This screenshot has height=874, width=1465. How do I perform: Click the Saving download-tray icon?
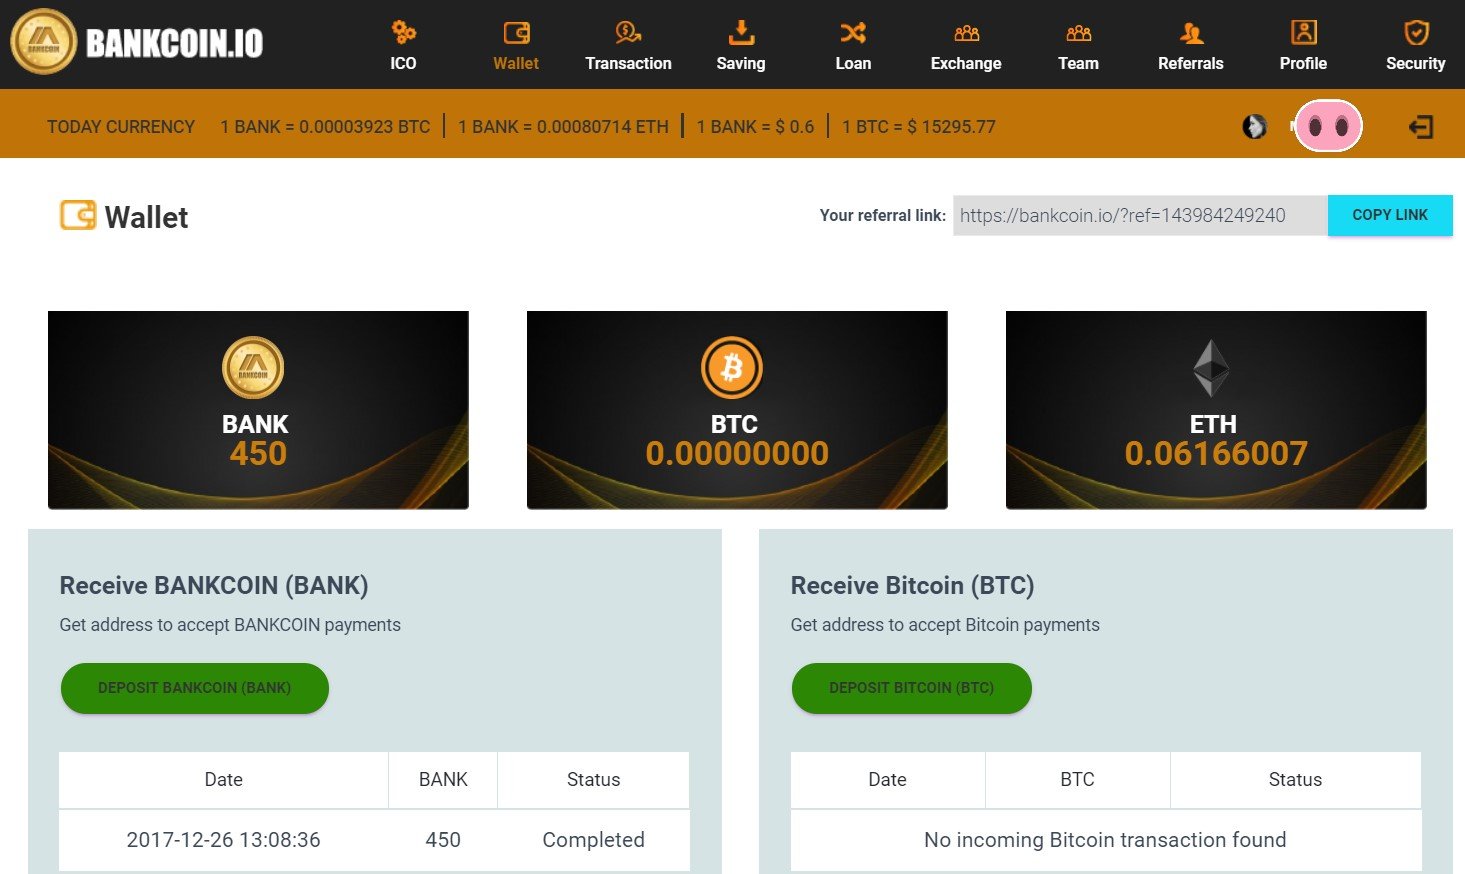click(x=741, y=33)
